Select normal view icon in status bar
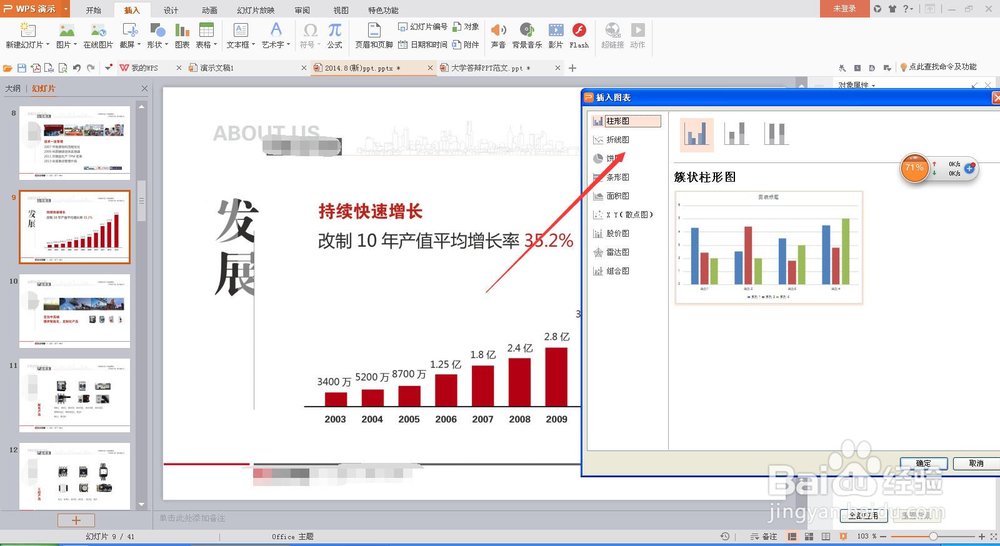 pos(792,536)
